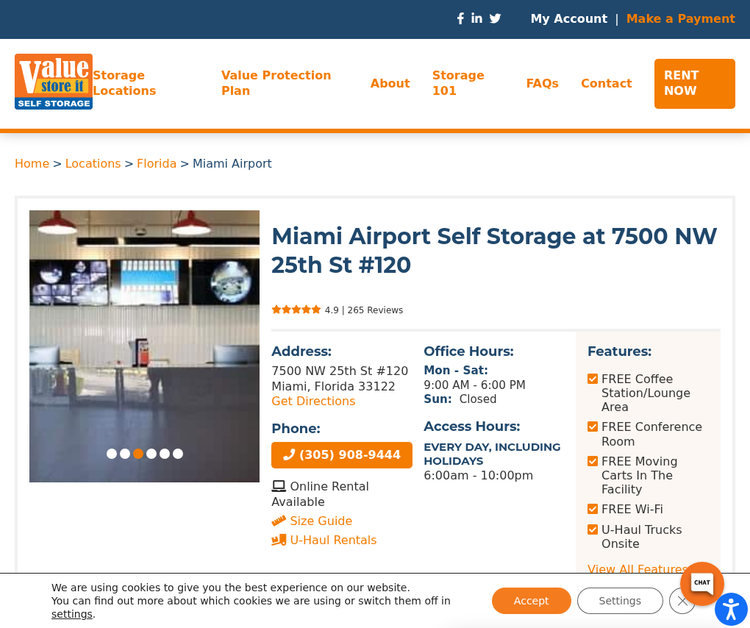Toggle the FREE Wi-Fi checkbox
This screenshot has width=750, height=628.
coord(593,509)
